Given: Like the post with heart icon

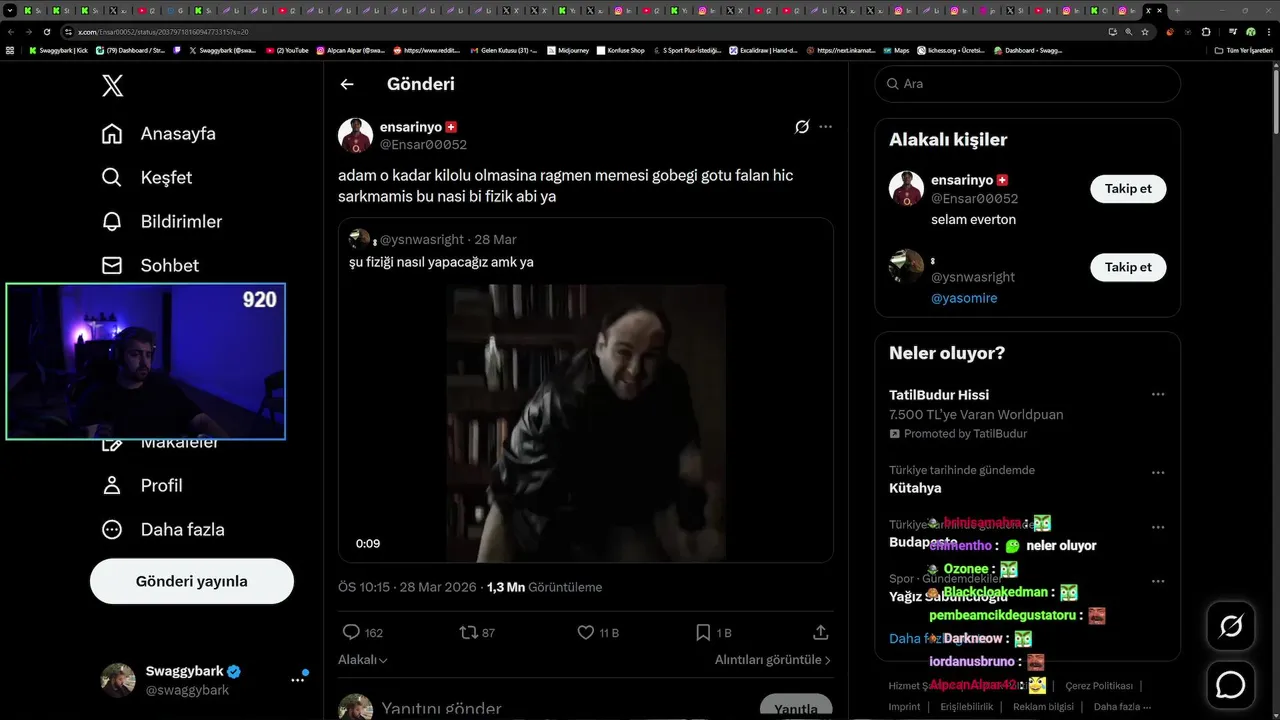Looking at the screenshot, I should pos(598,632).
